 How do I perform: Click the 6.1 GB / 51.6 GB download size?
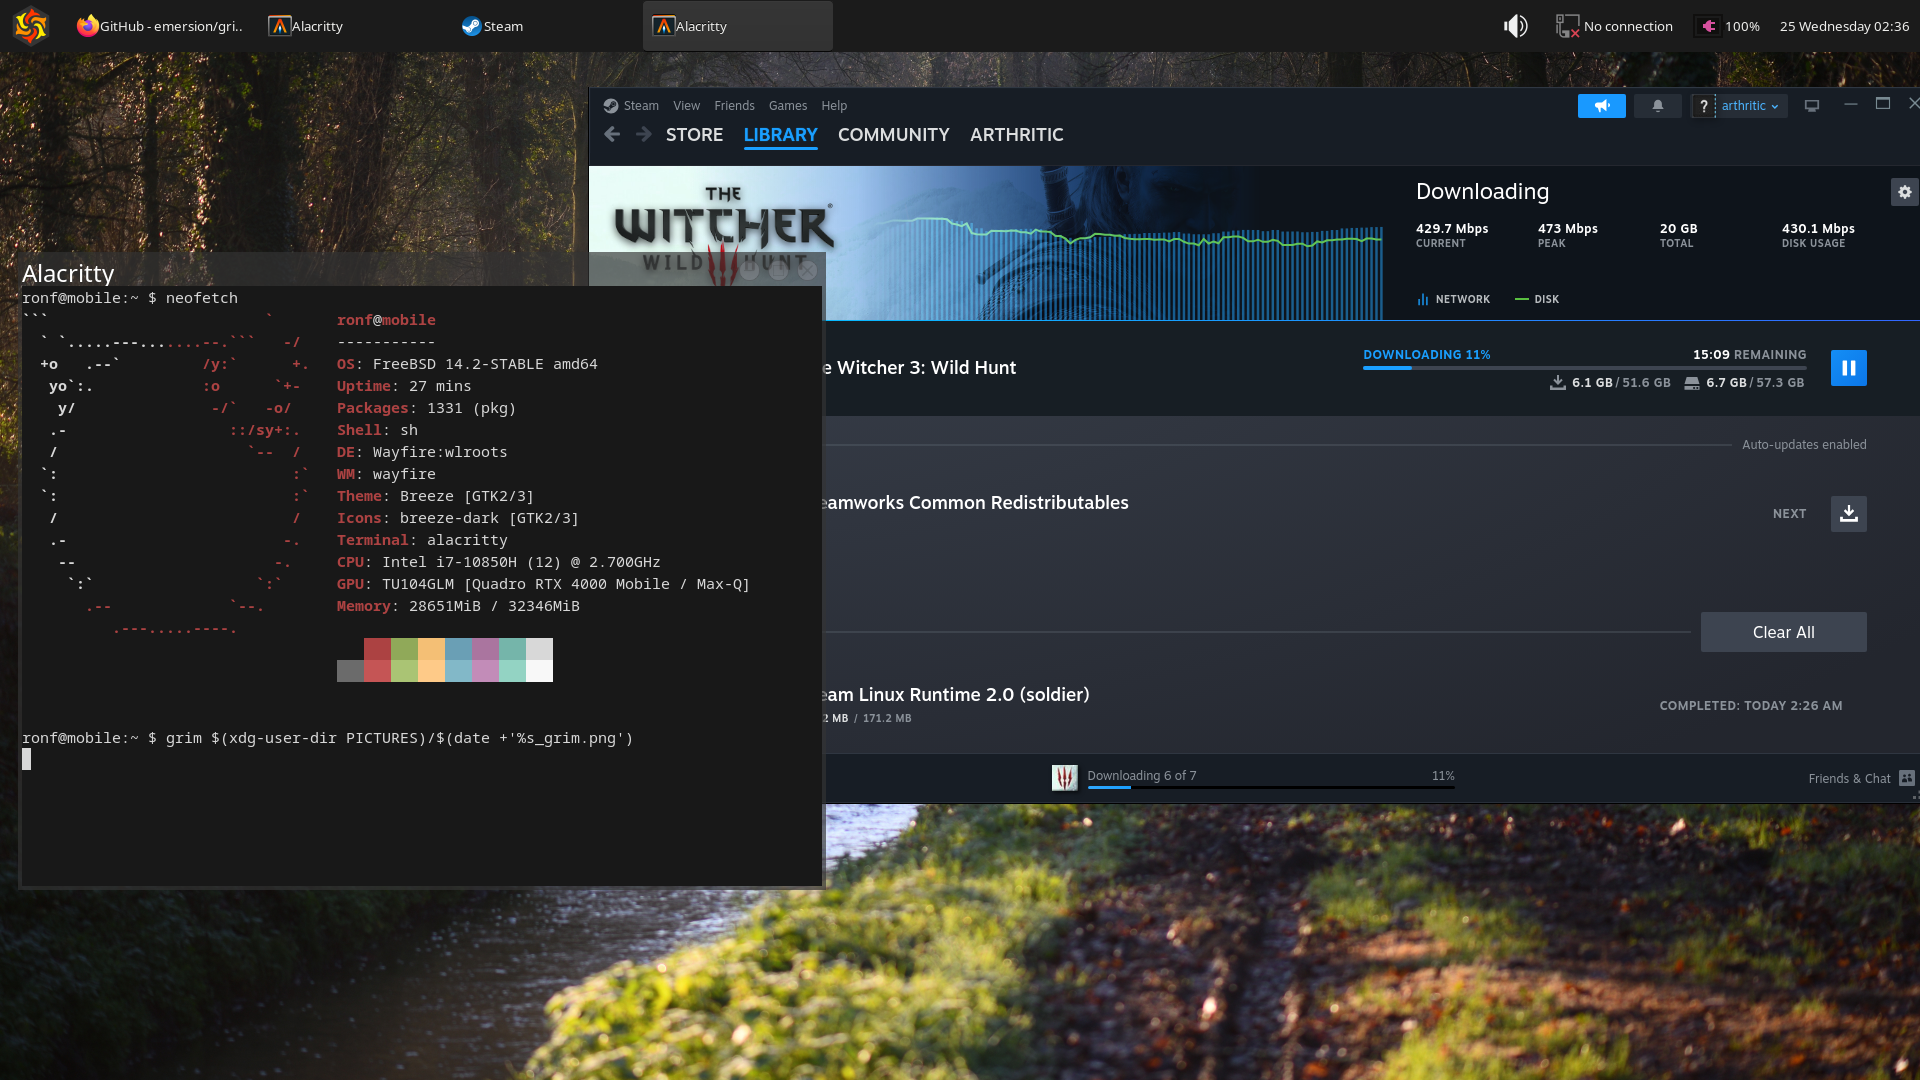click(1610, 382)
